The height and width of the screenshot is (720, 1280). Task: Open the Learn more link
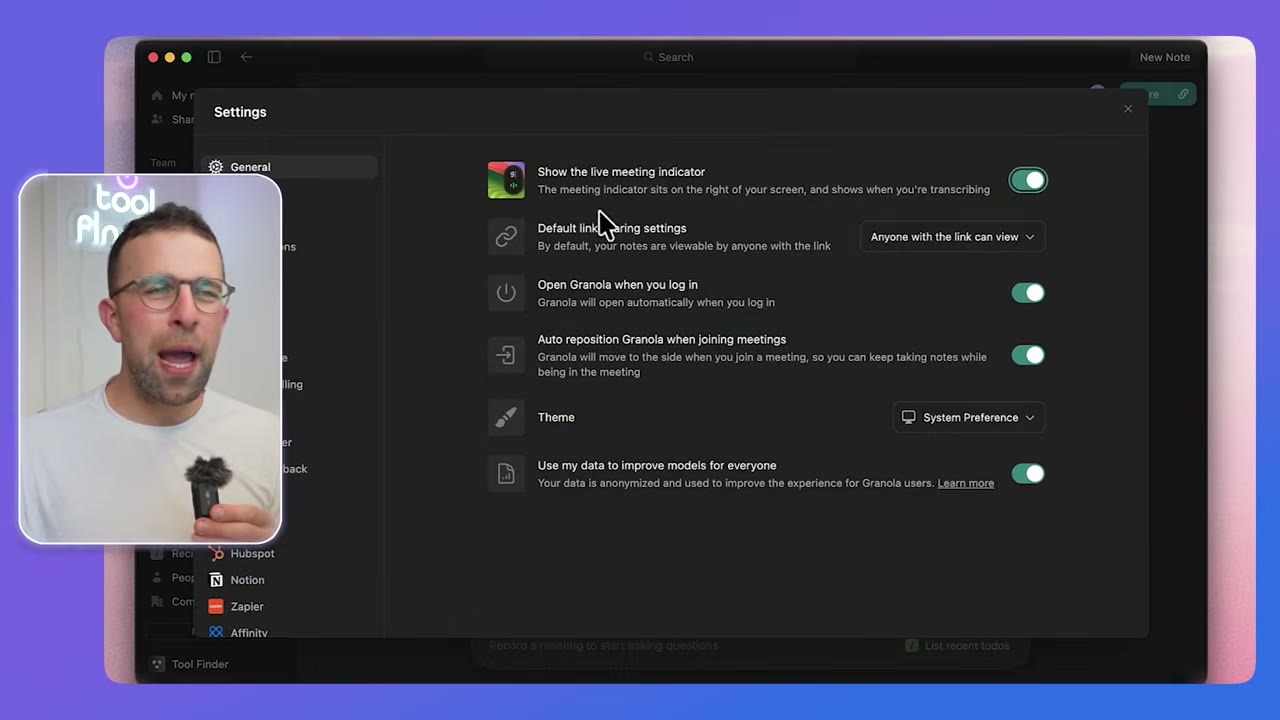pyautogui.click(x=966, y=483)
